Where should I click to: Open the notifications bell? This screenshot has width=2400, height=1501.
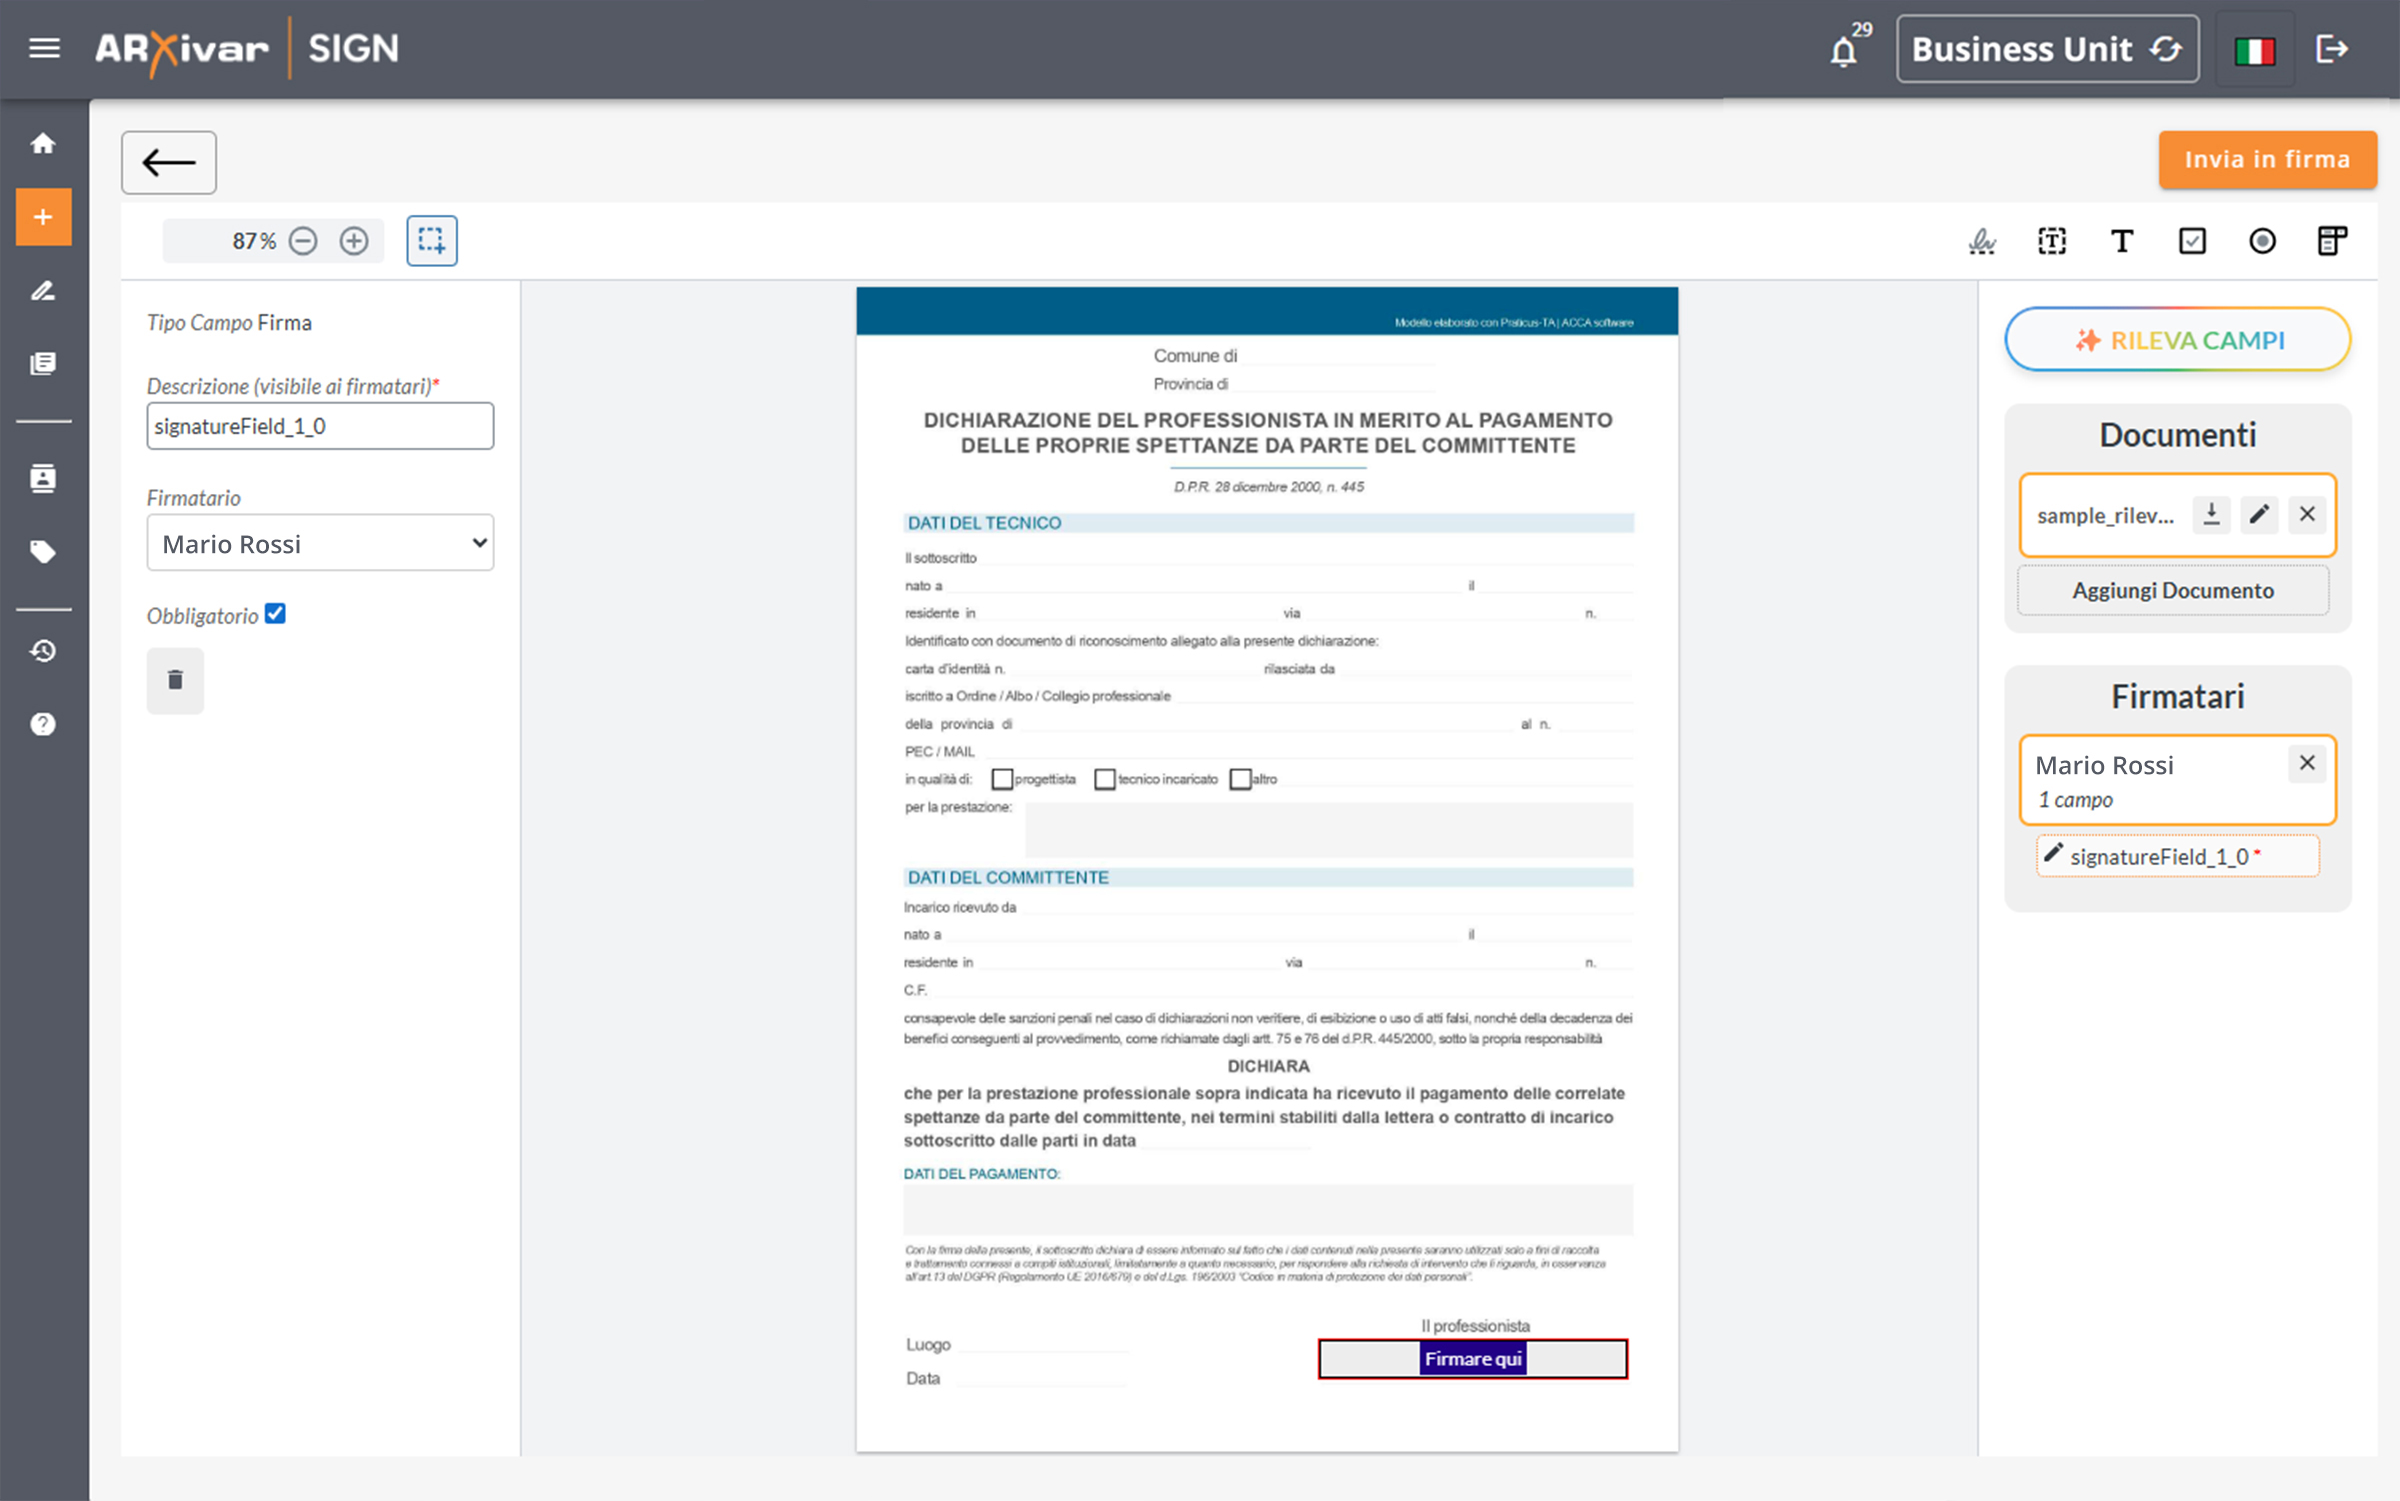tap(1843, 50)
